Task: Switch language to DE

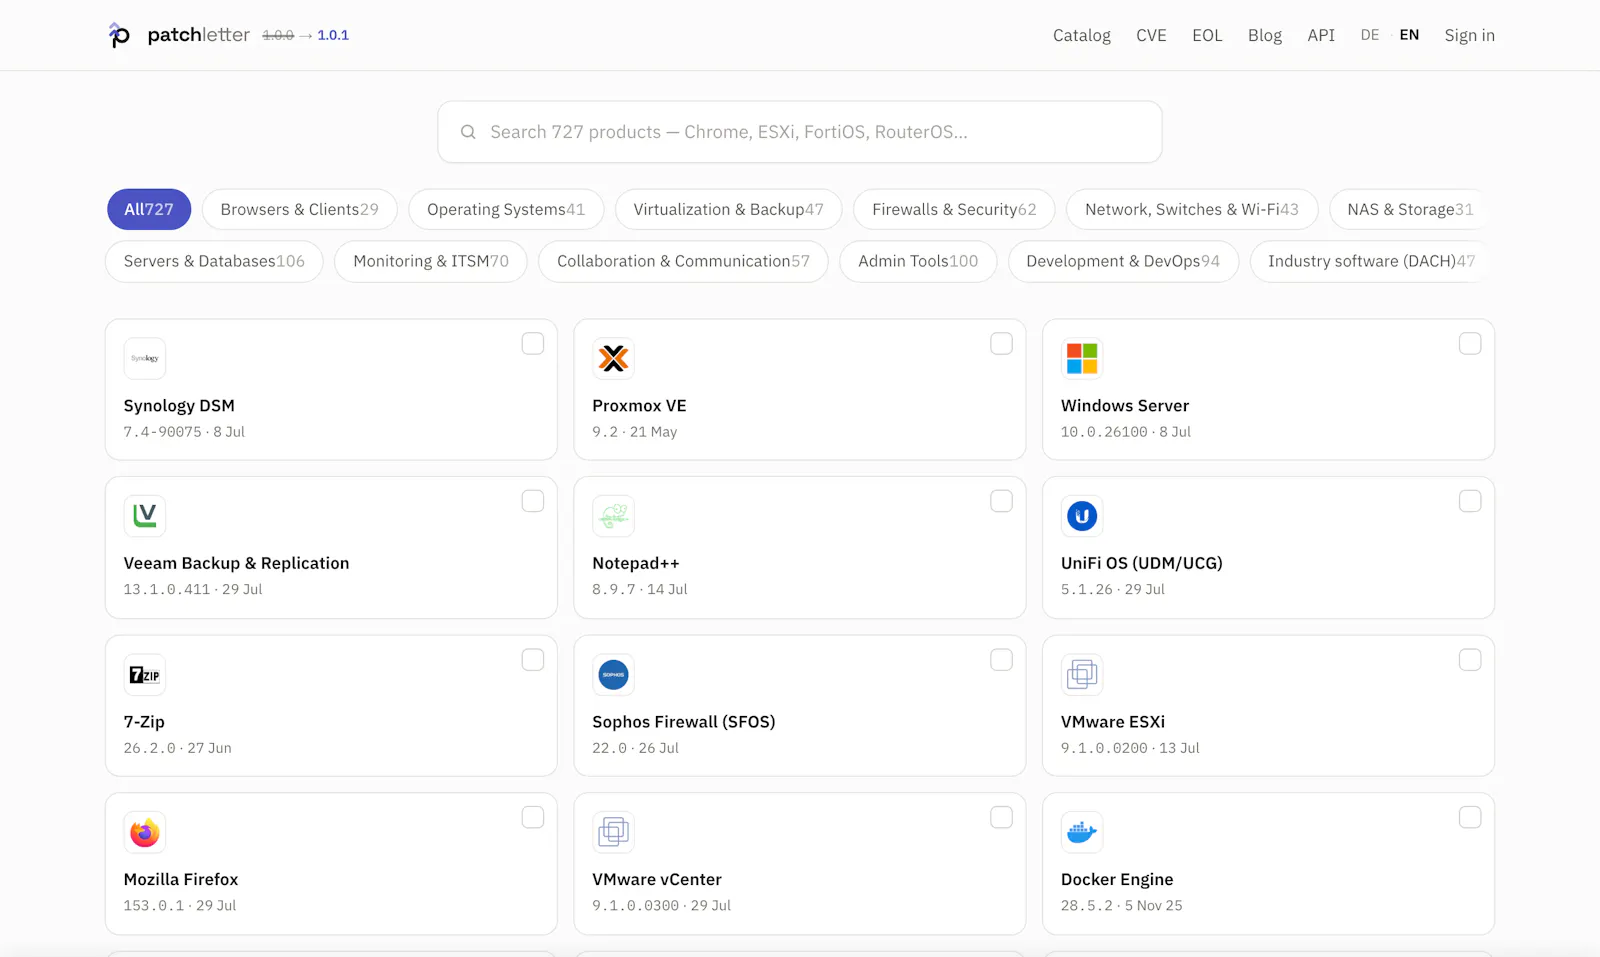Action: pyautogui.click(x=1370, y=35)
